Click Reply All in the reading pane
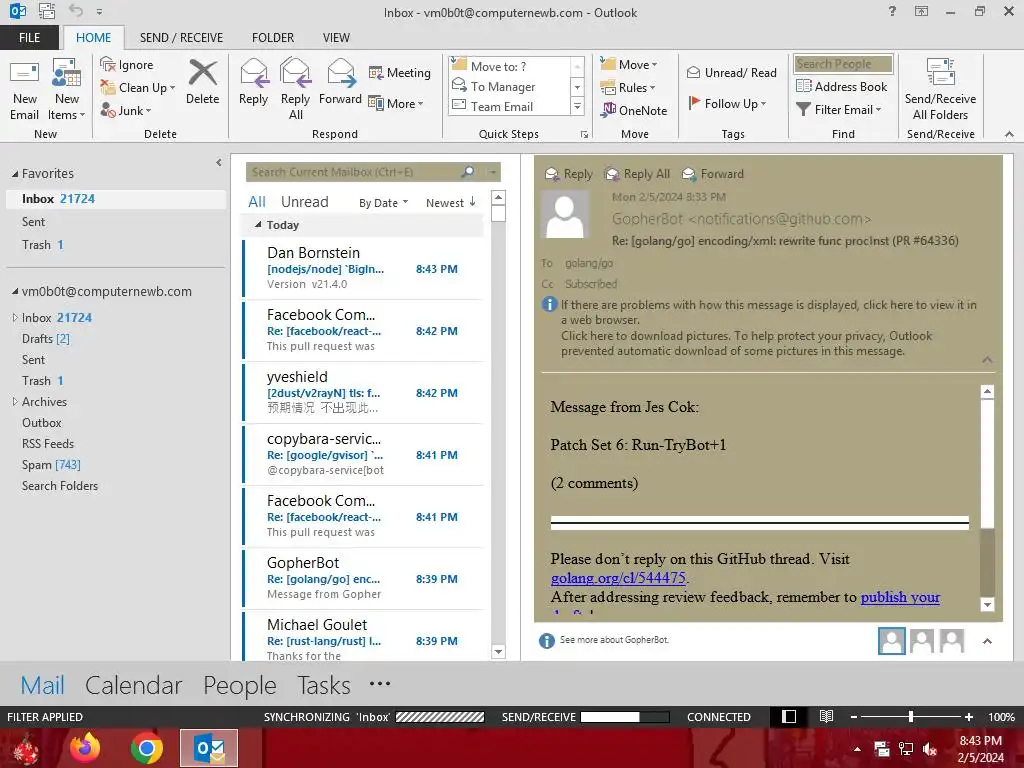1024x768 pixels. [x=637, y=174]
